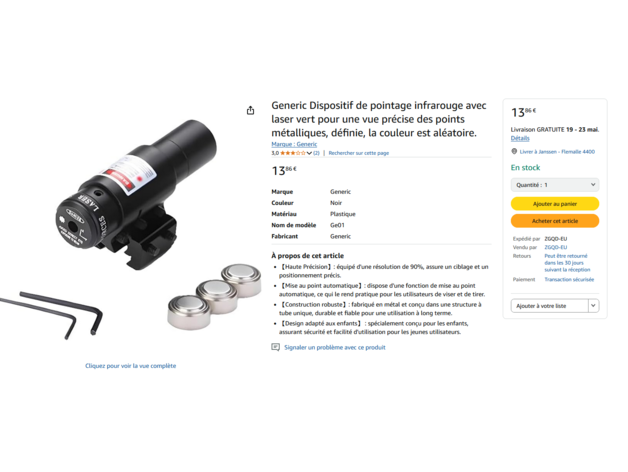The height and width of the screenshot is (472, 628).
Task: Click Rechercher sur cette page link
Action: tap(358, 153)
